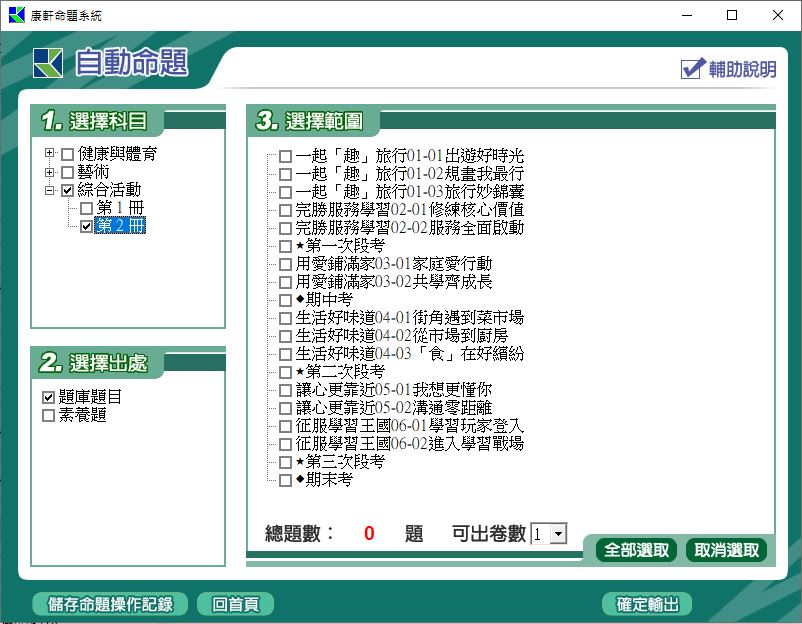This screenshot has width=802, height=624.
Task: Click the 確定輸出 confirm output button
Action: (647, 604)
